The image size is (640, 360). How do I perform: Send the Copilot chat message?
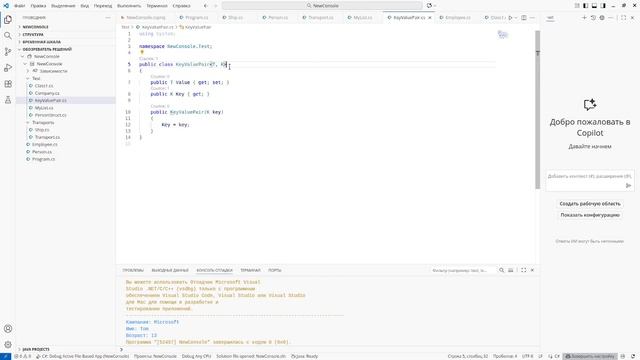628,186
